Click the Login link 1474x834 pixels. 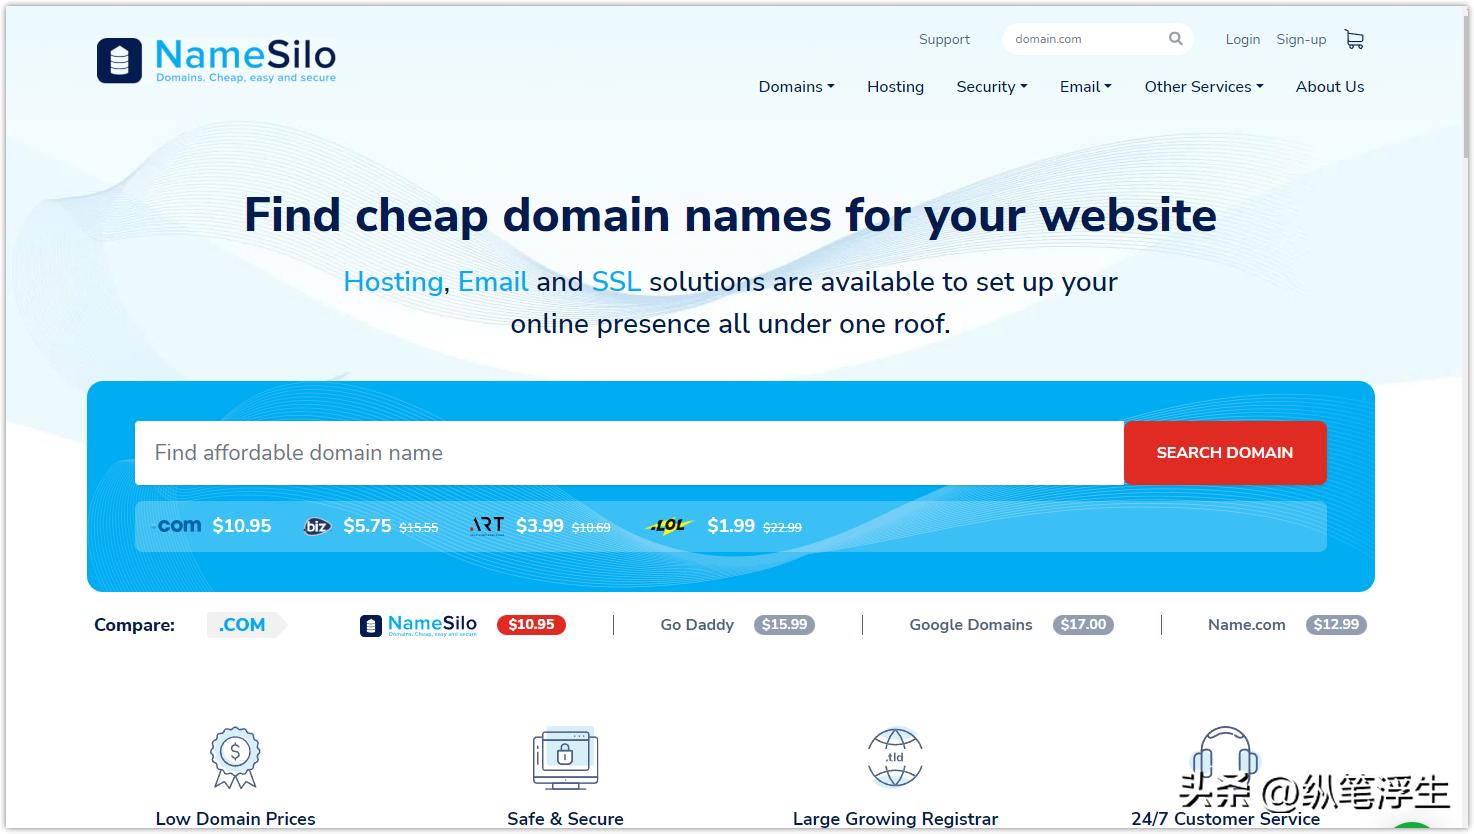pyautogui.click(x=1242, y=39)
